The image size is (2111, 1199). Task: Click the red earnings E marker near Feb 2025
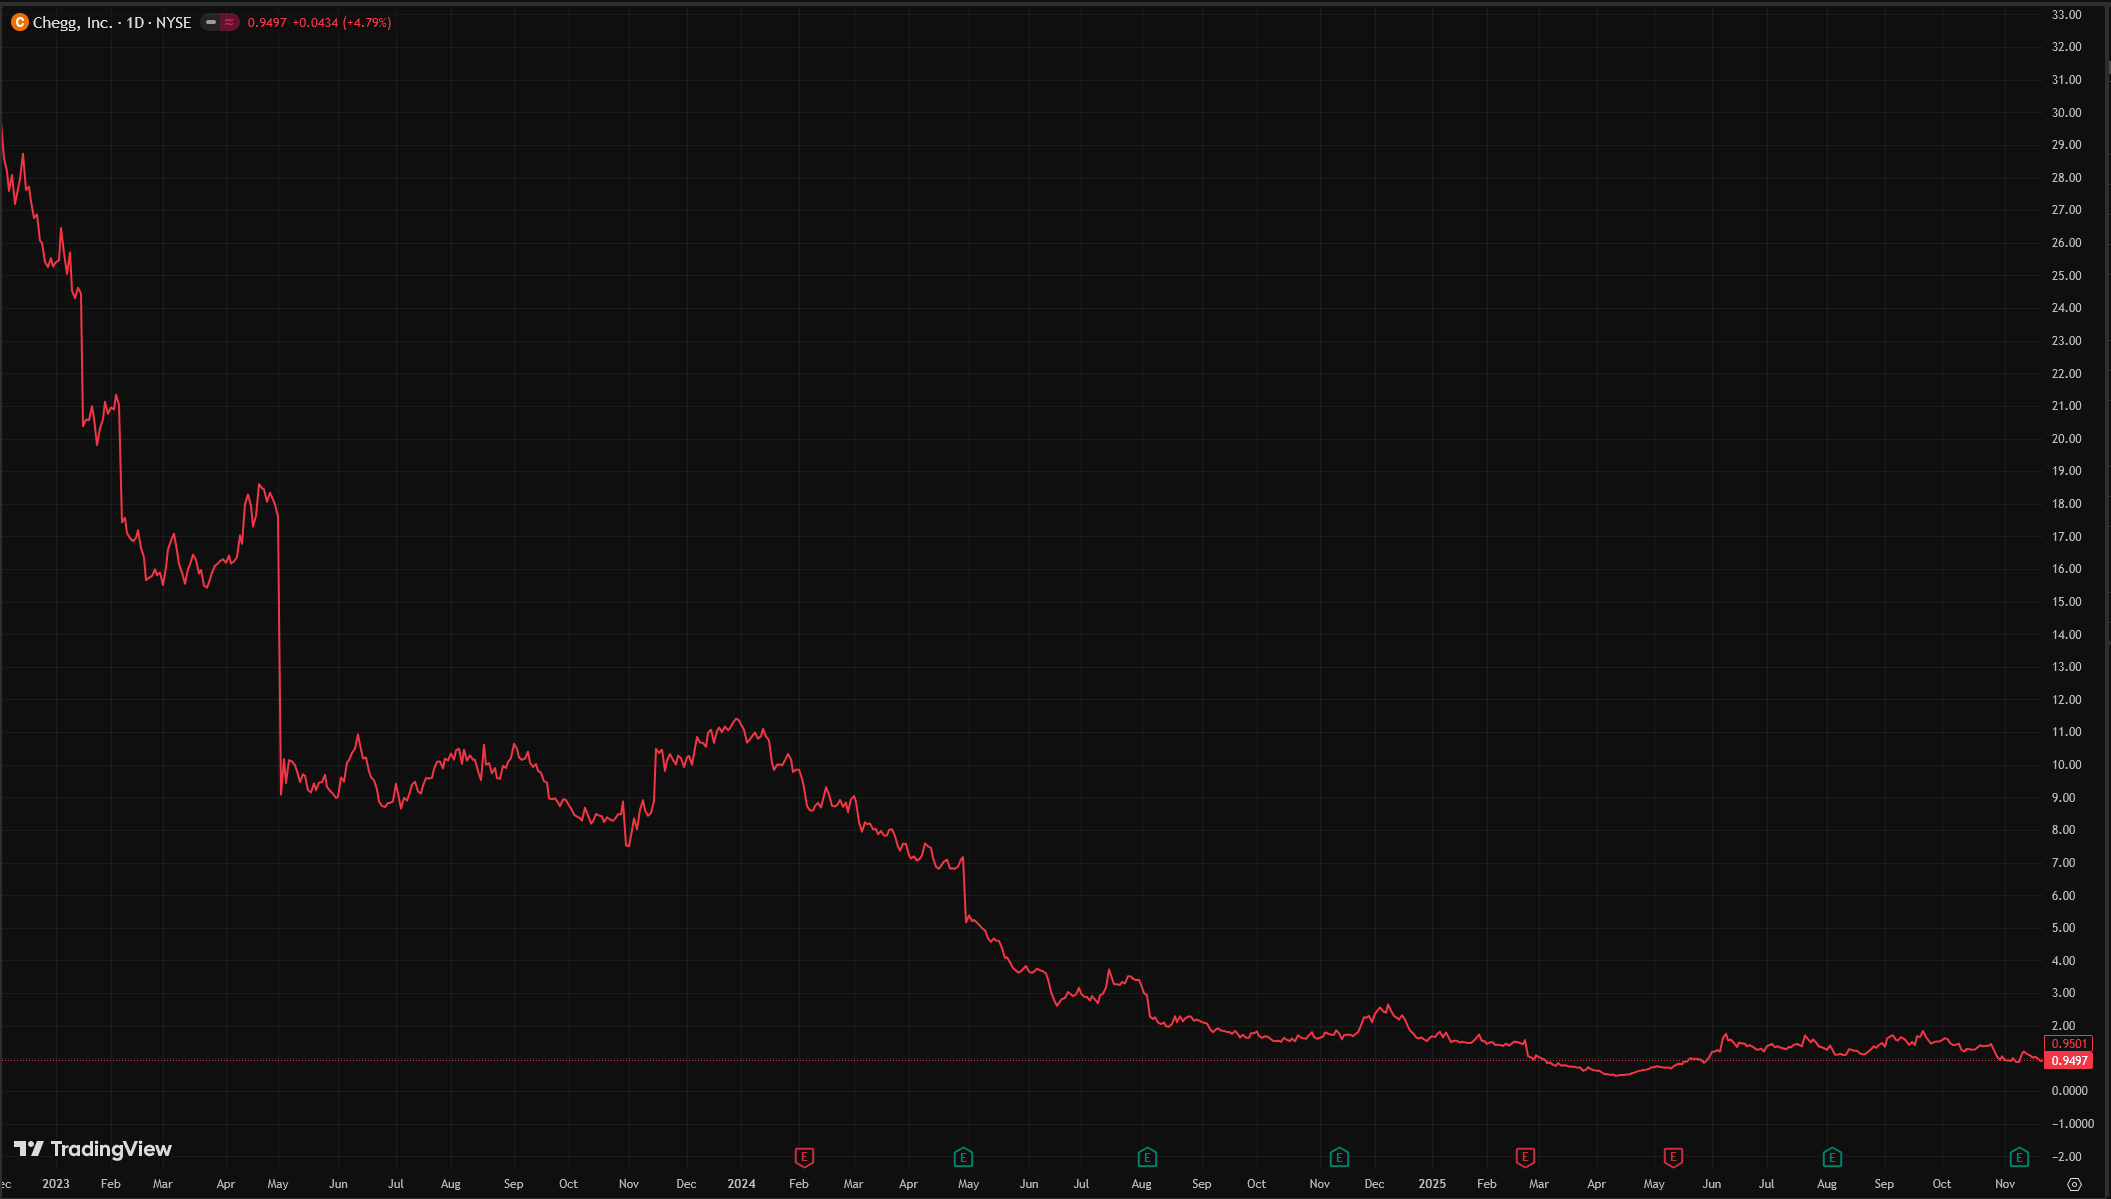[1525, 1156]
